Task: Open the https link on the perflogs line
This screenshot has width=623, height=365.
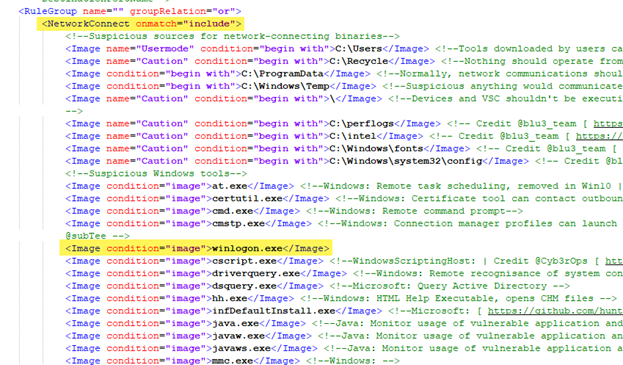Action: click(x=608, y=124)
